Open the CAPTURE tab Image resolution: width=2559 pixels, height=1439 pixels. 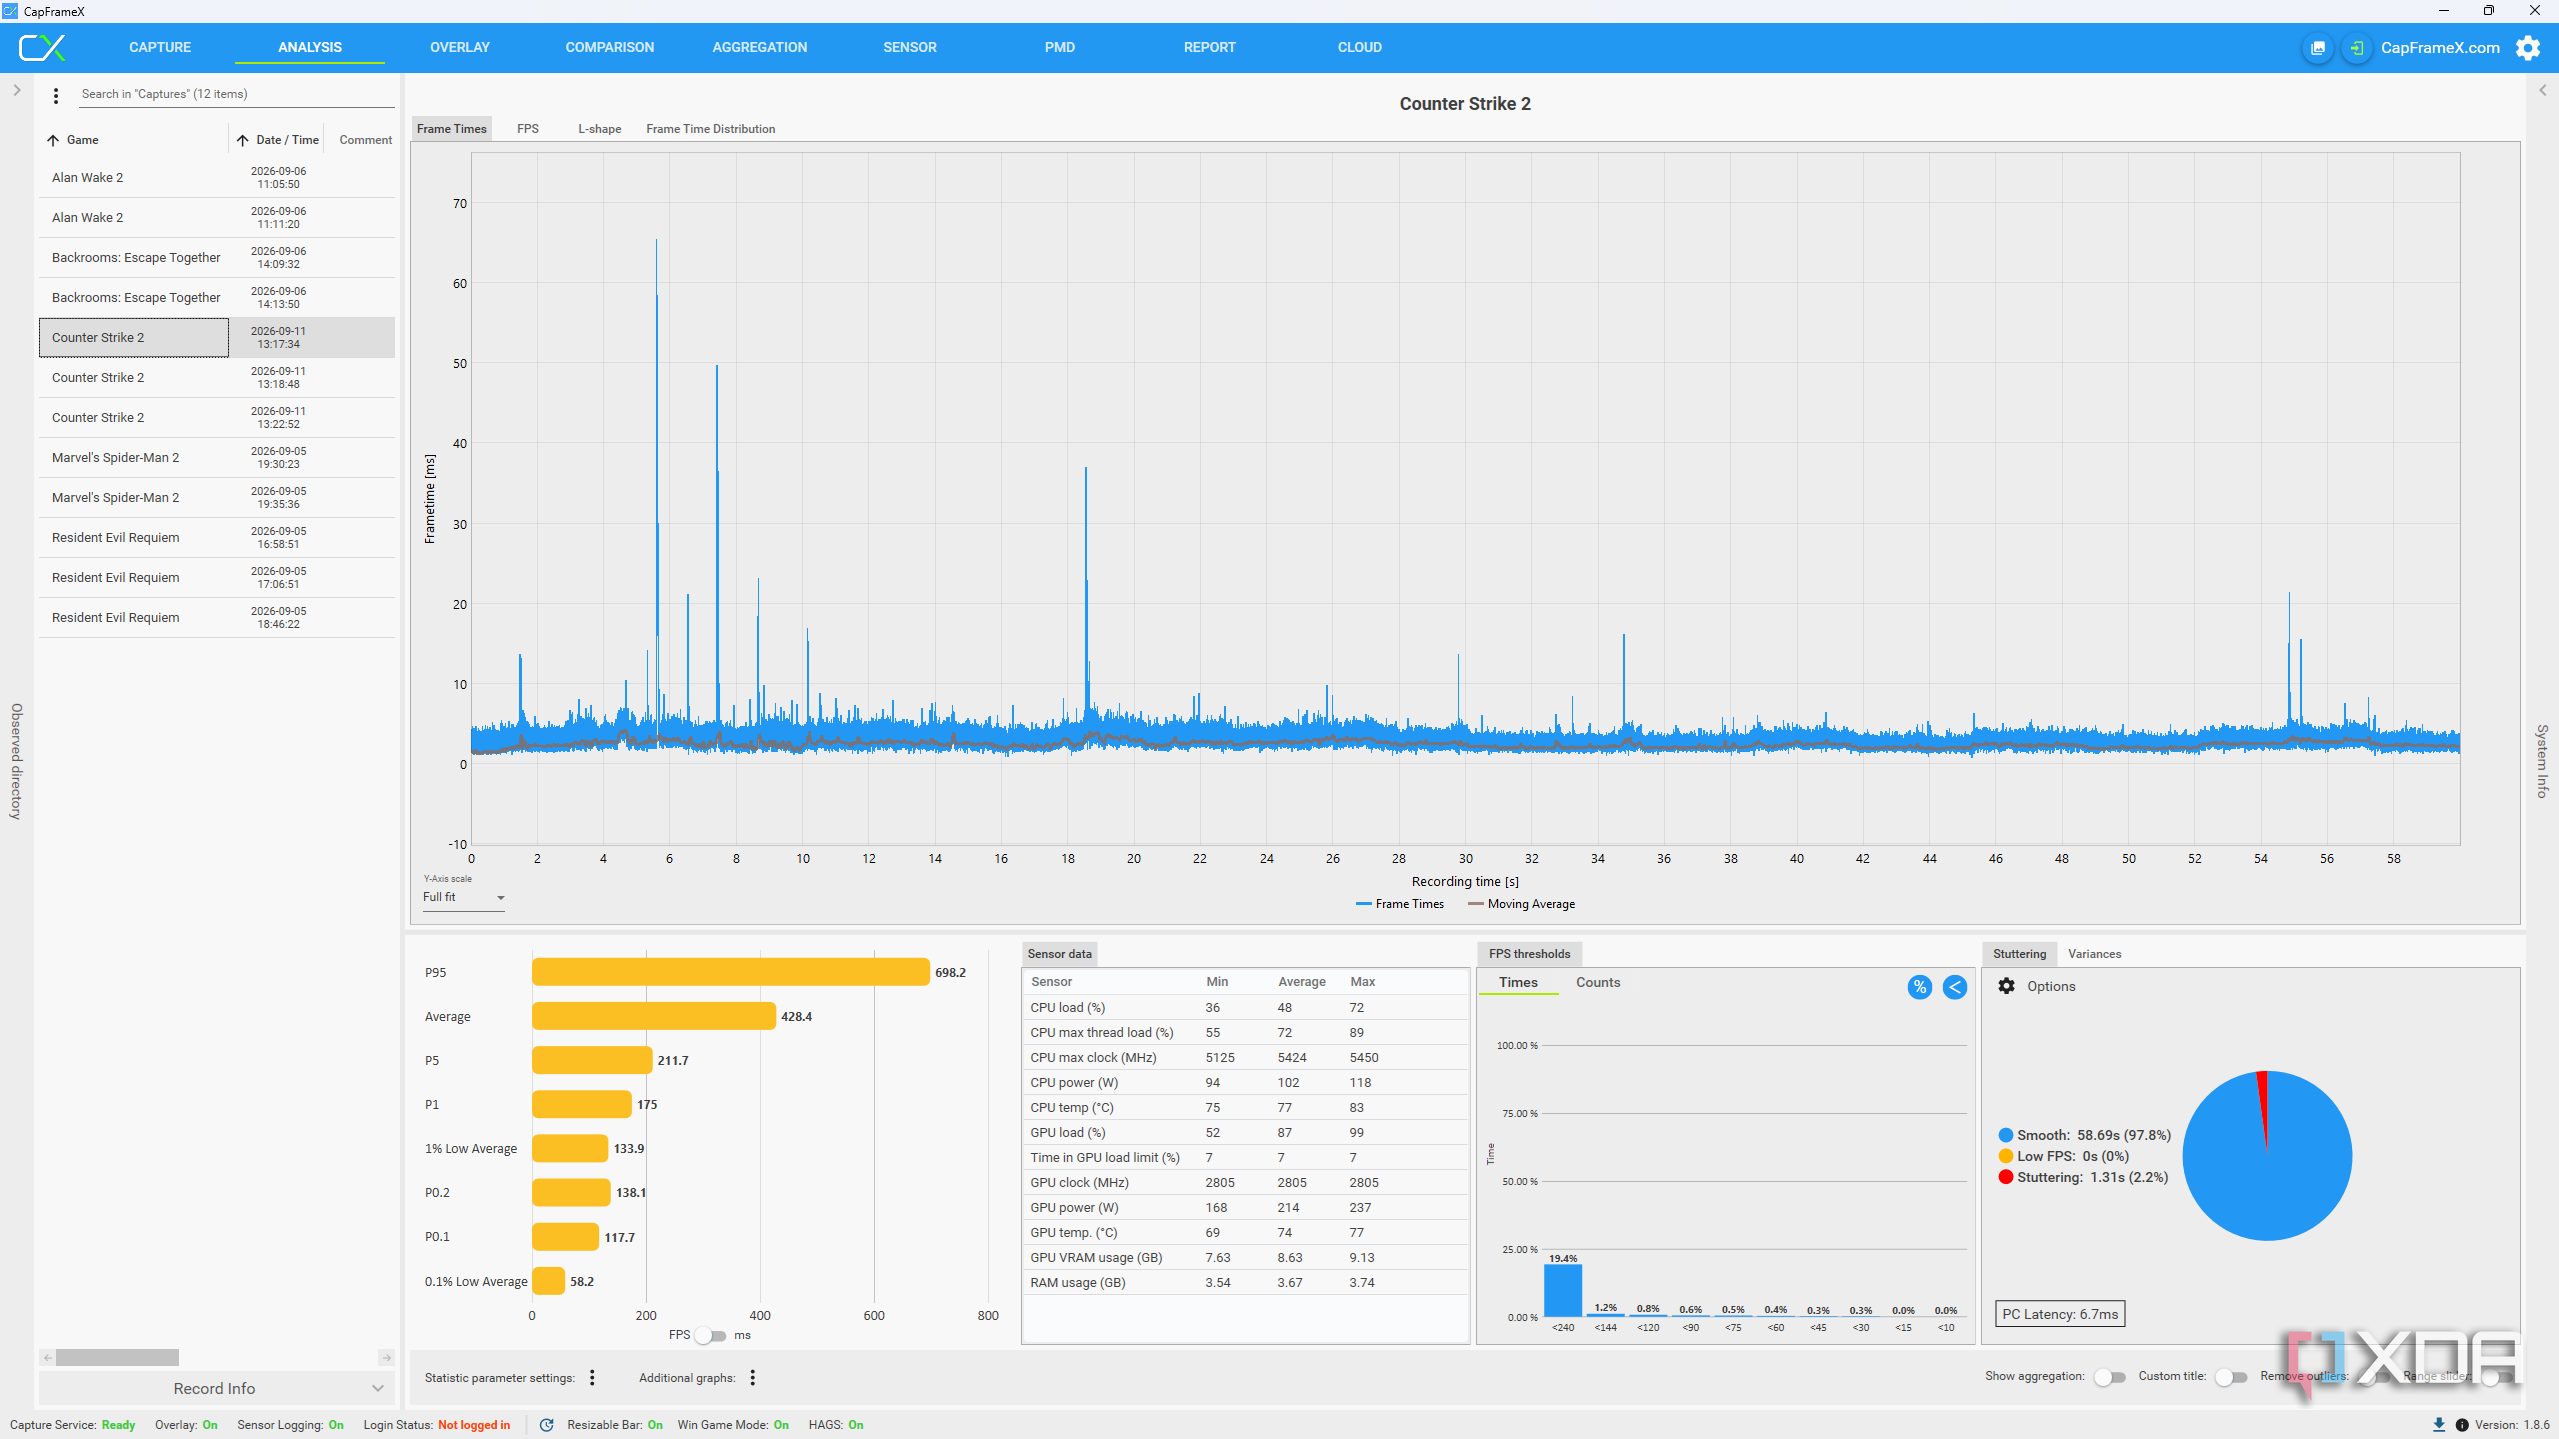(160, 47)
